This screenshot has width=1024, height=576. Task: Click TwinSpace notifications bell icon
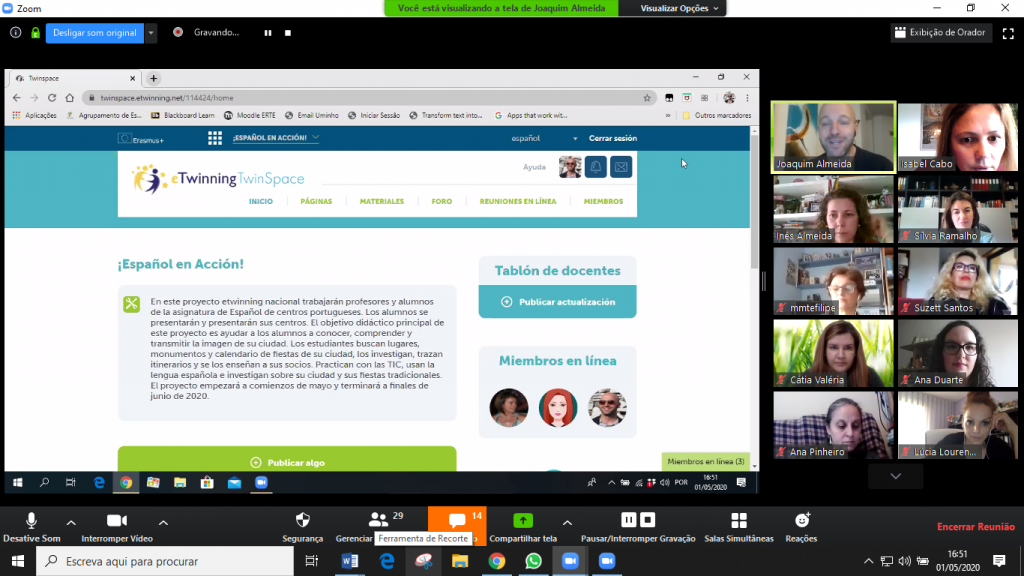pyautogui.click(x=596, y=167)
